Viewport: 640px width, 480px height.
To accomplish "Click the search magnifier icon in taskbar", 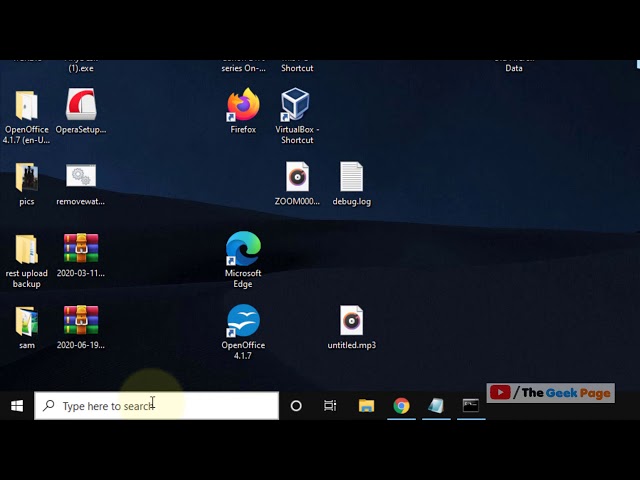I will point(49,405).
